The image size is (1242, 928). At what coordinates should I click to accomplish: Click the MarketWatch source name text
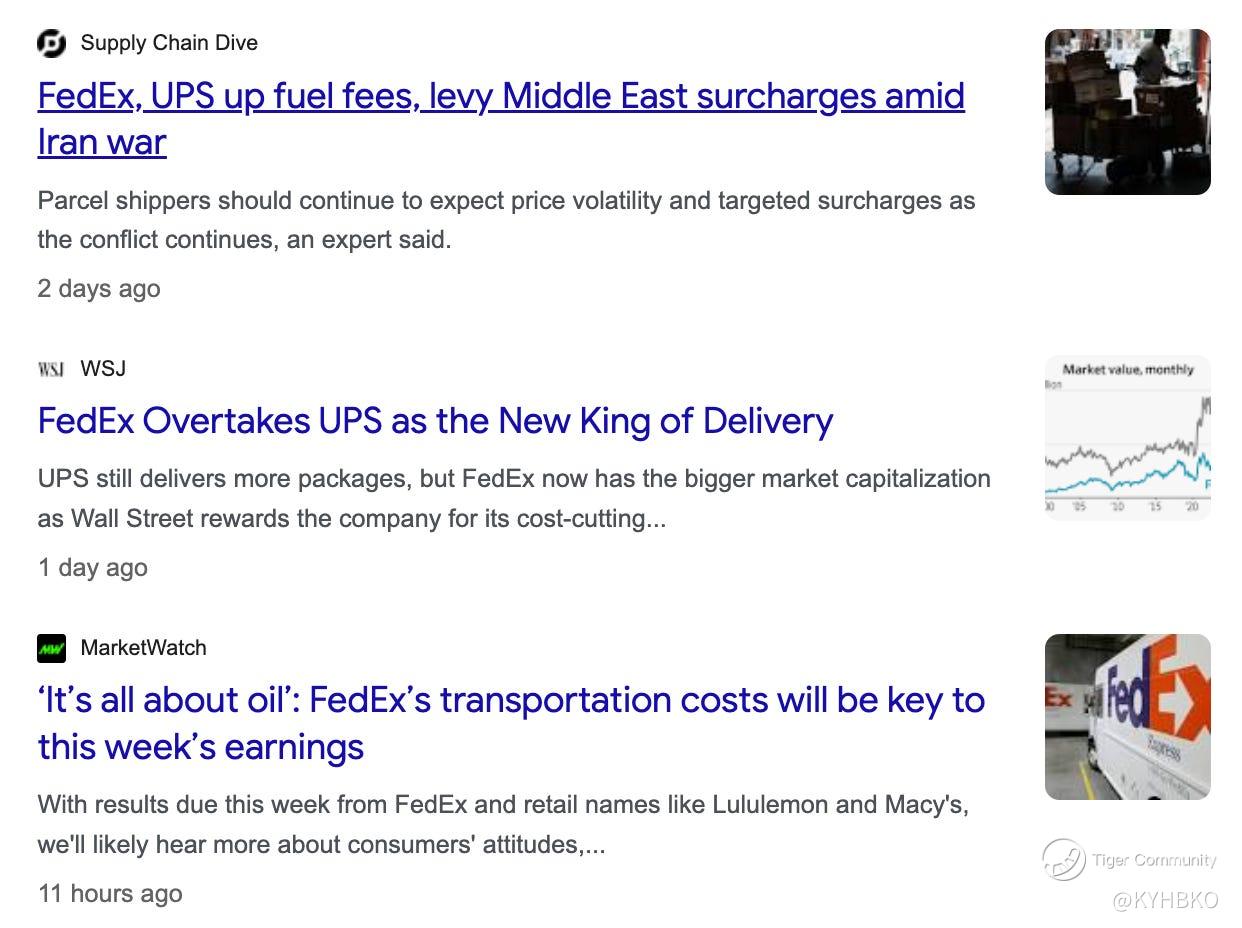(143, 648)
